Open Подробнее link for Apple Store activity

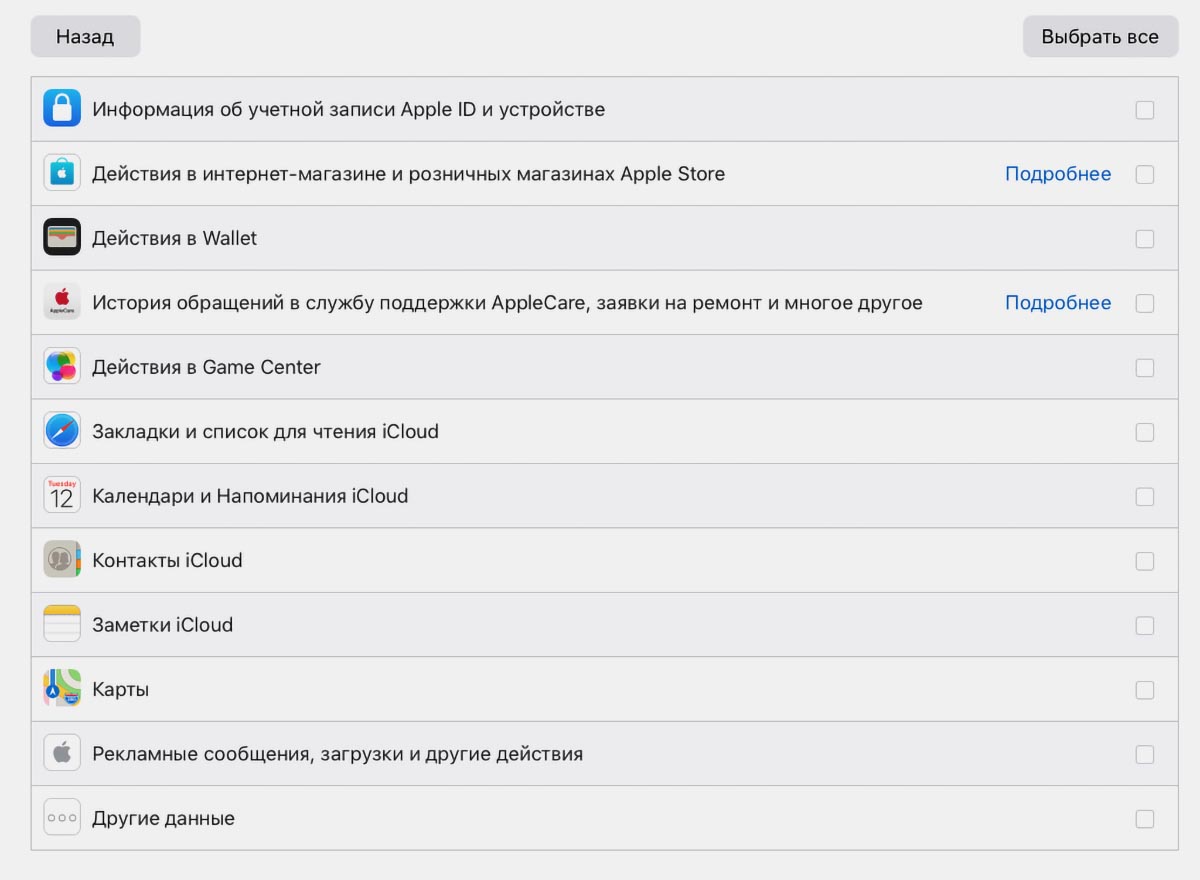[x=1058, y=174]
